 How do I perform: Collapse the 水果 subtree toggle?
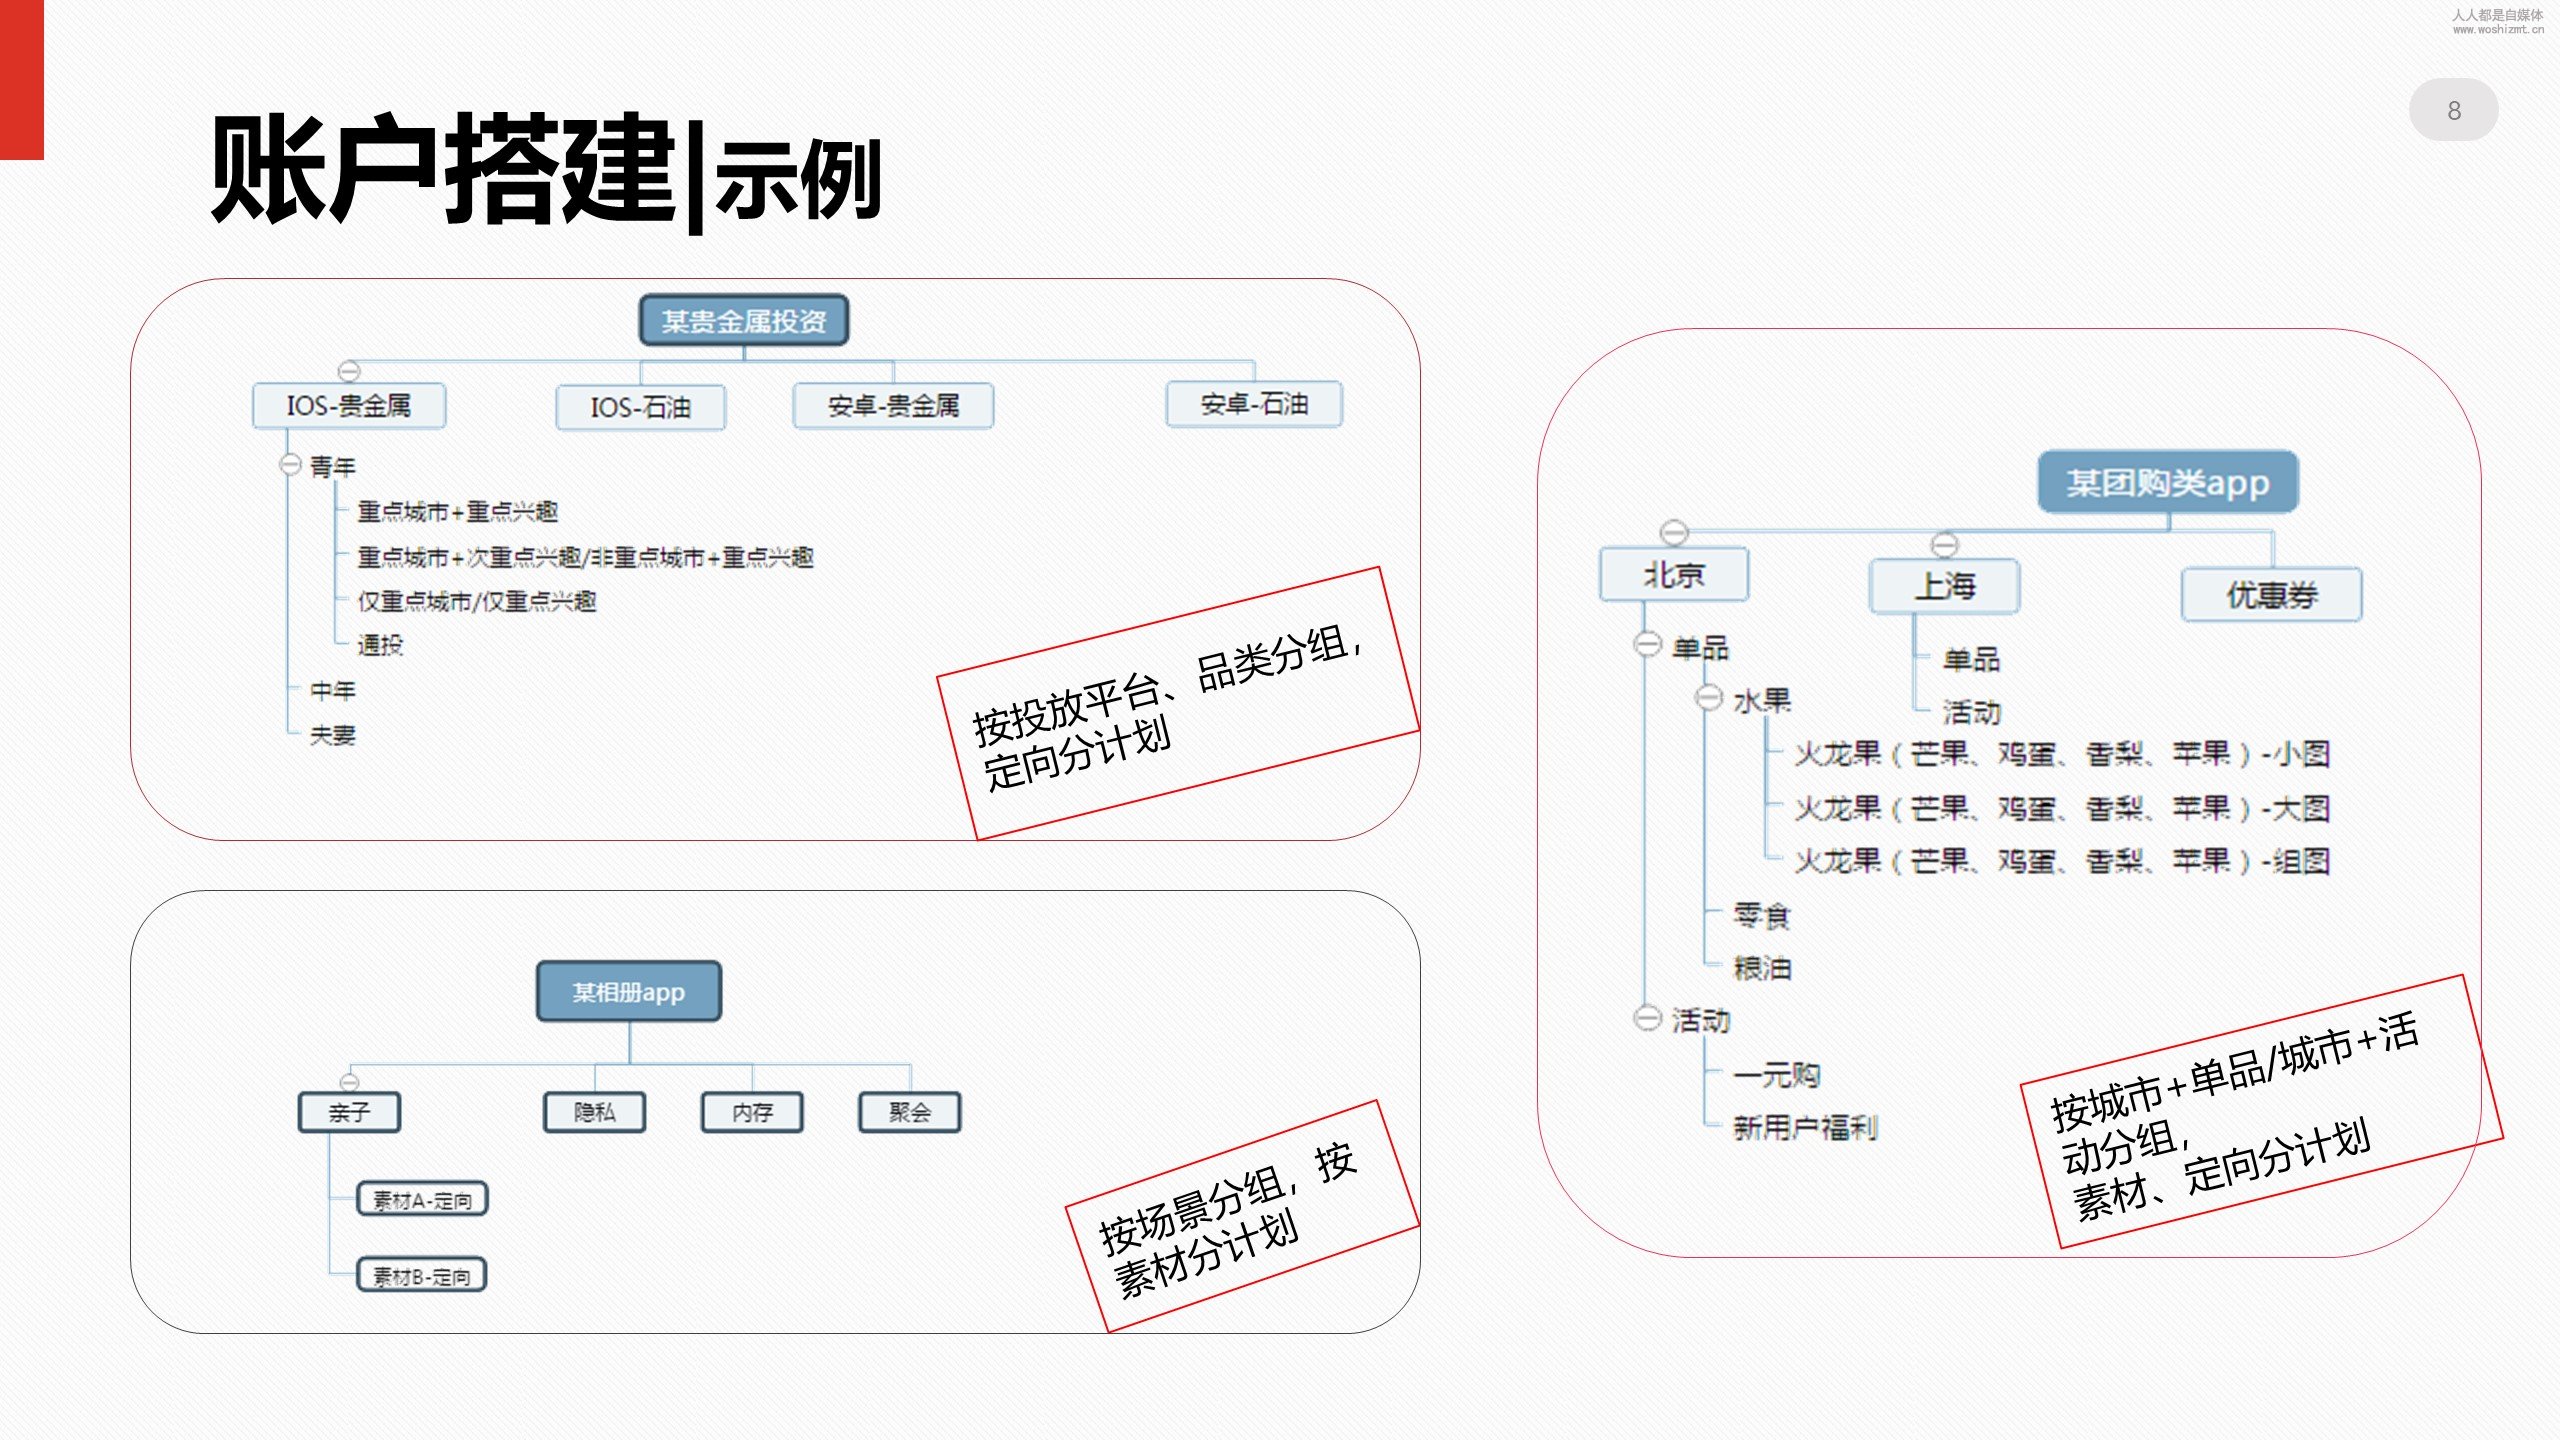click(x=1709, y=698)
